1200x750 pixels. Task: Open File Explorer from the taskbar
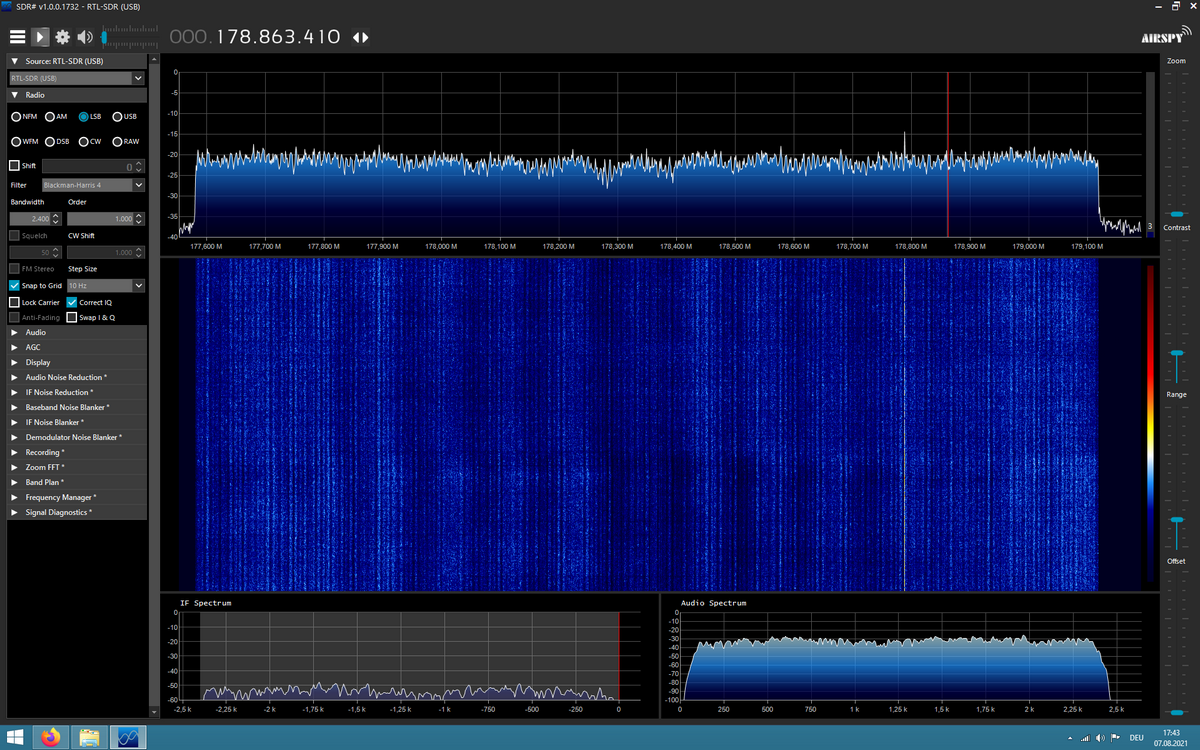(89, 737)
